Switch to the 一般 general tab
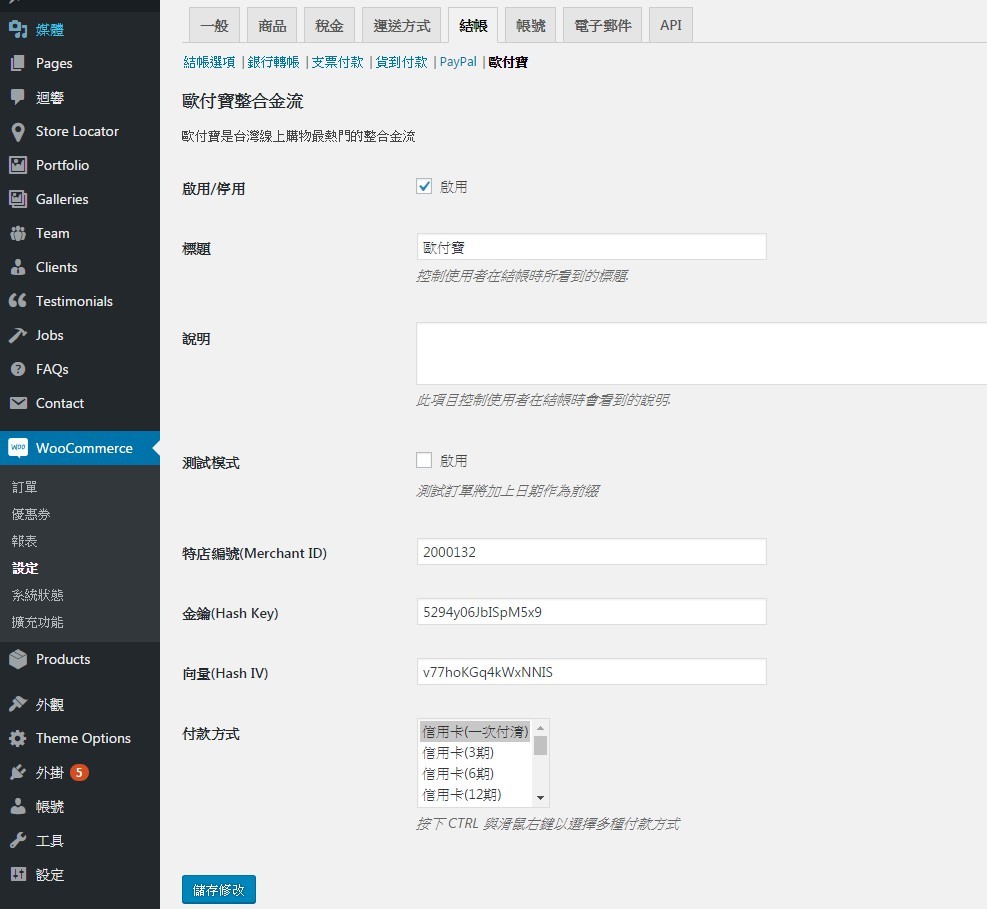The image size is (987, 909). tap(214, 25)
